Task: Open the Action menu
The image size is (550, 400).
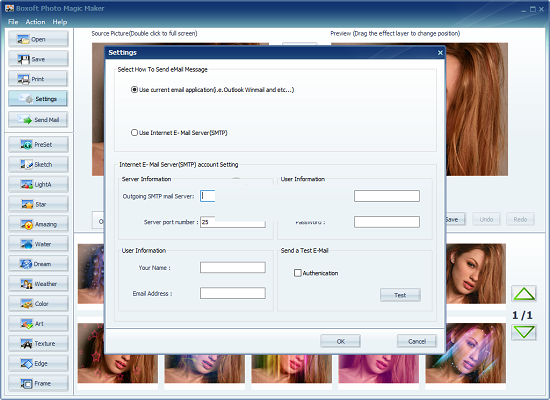Action: pyautogui.click(x=35, y=22)
